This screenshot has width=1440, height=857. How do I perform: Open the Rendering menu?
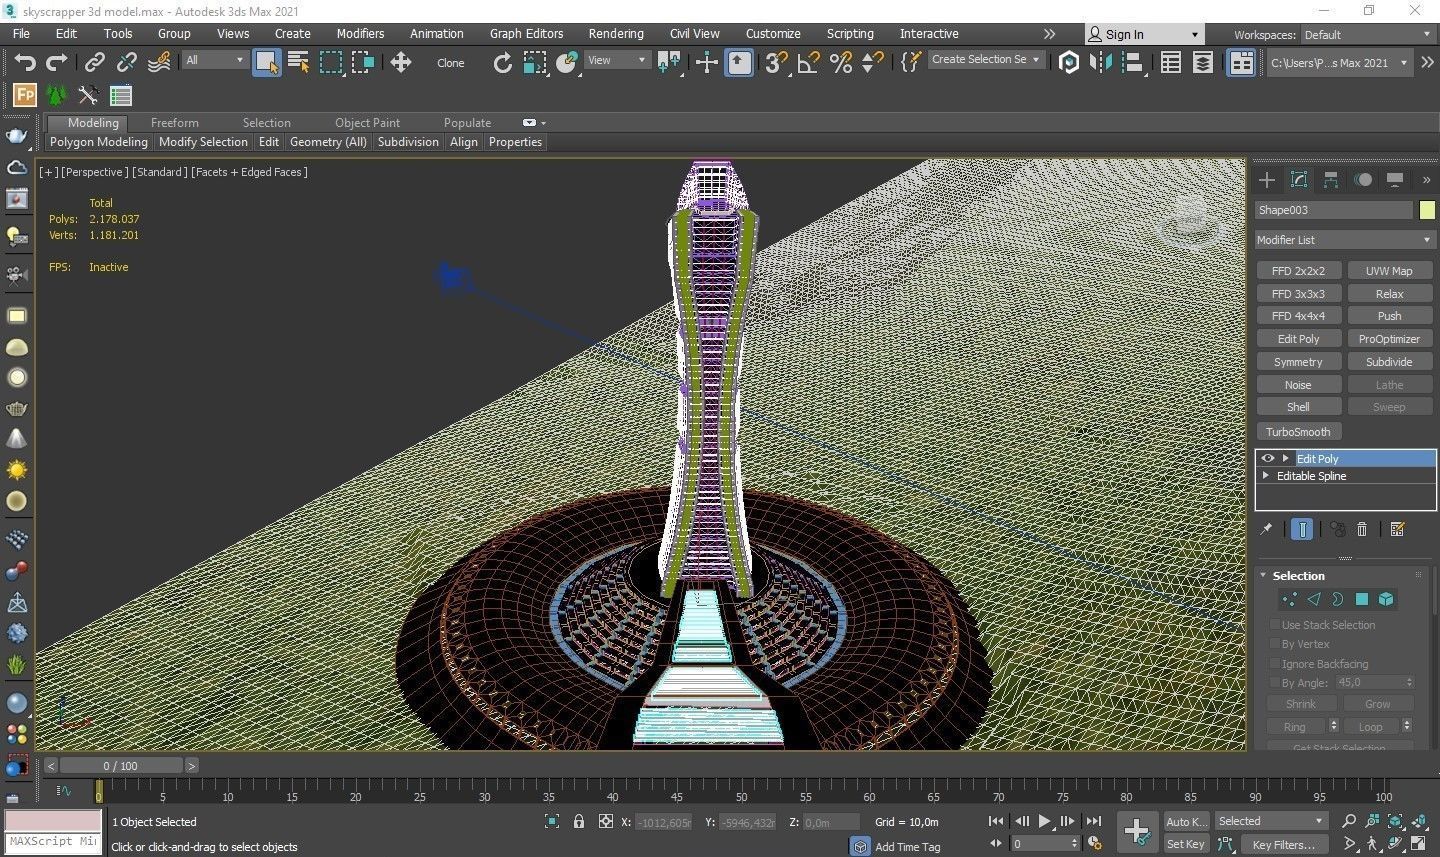[616, 33]
